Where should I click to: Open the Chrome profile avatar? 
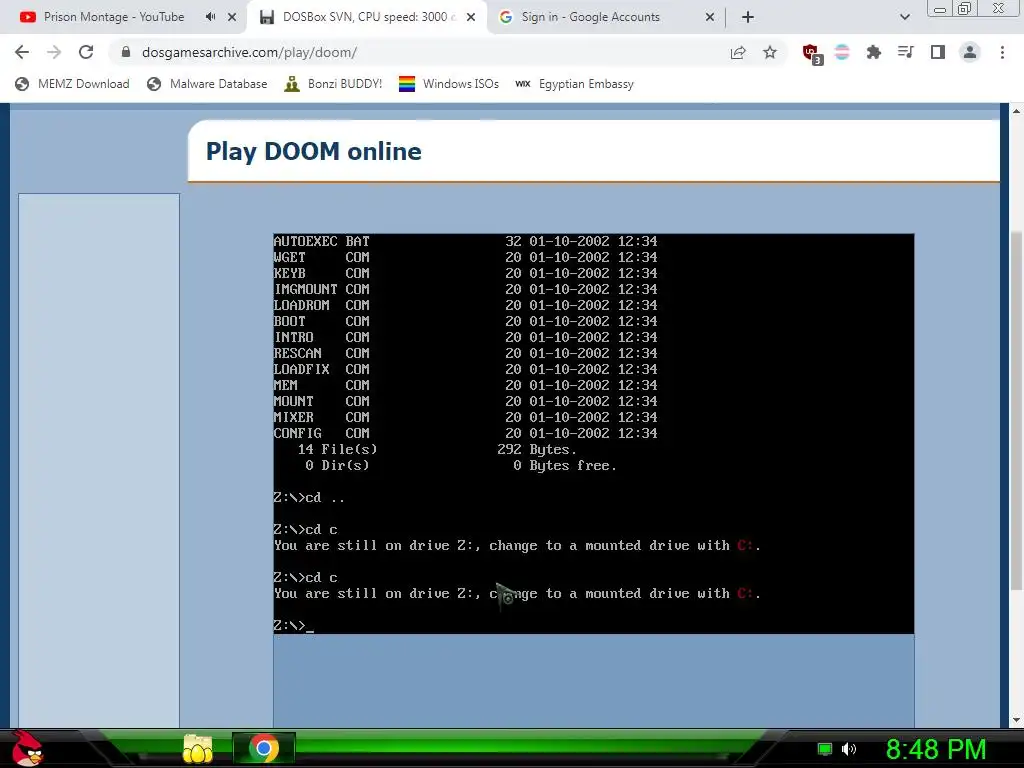click(970, 52)
